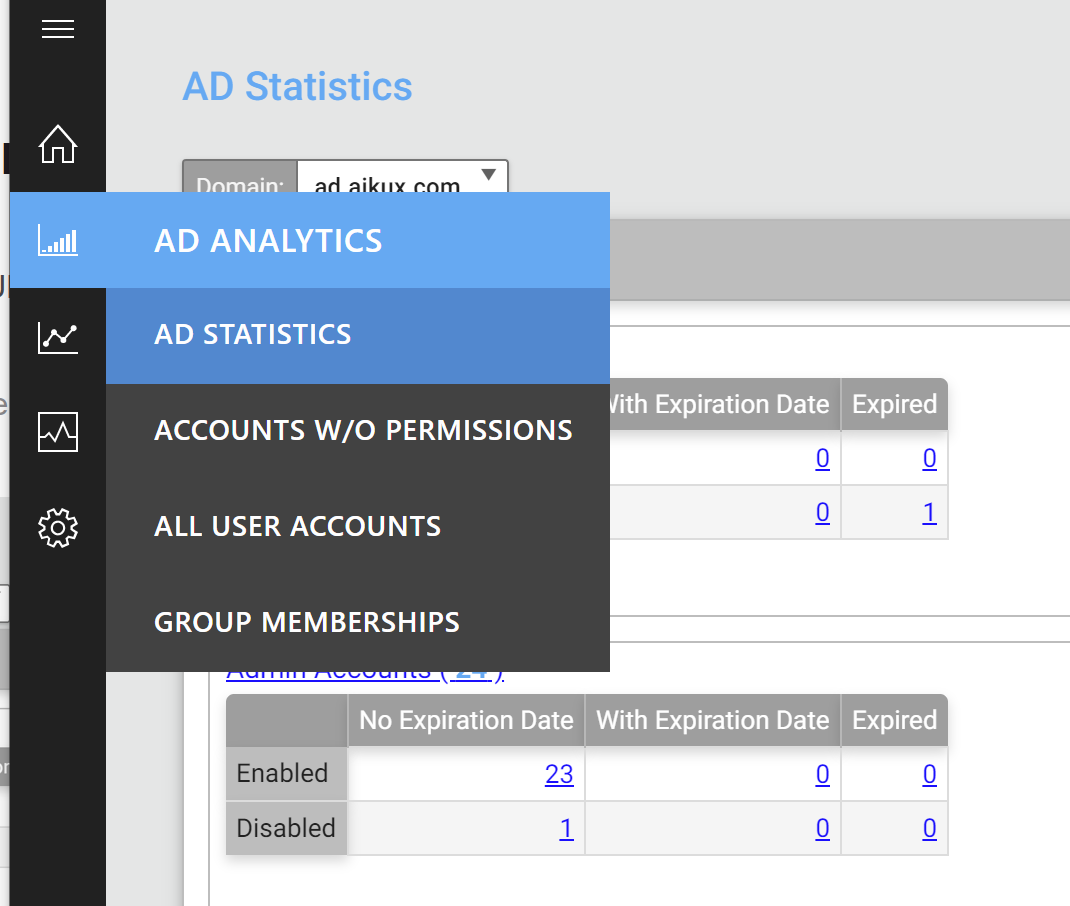Open settings via the gear icon

coord(58,527)
